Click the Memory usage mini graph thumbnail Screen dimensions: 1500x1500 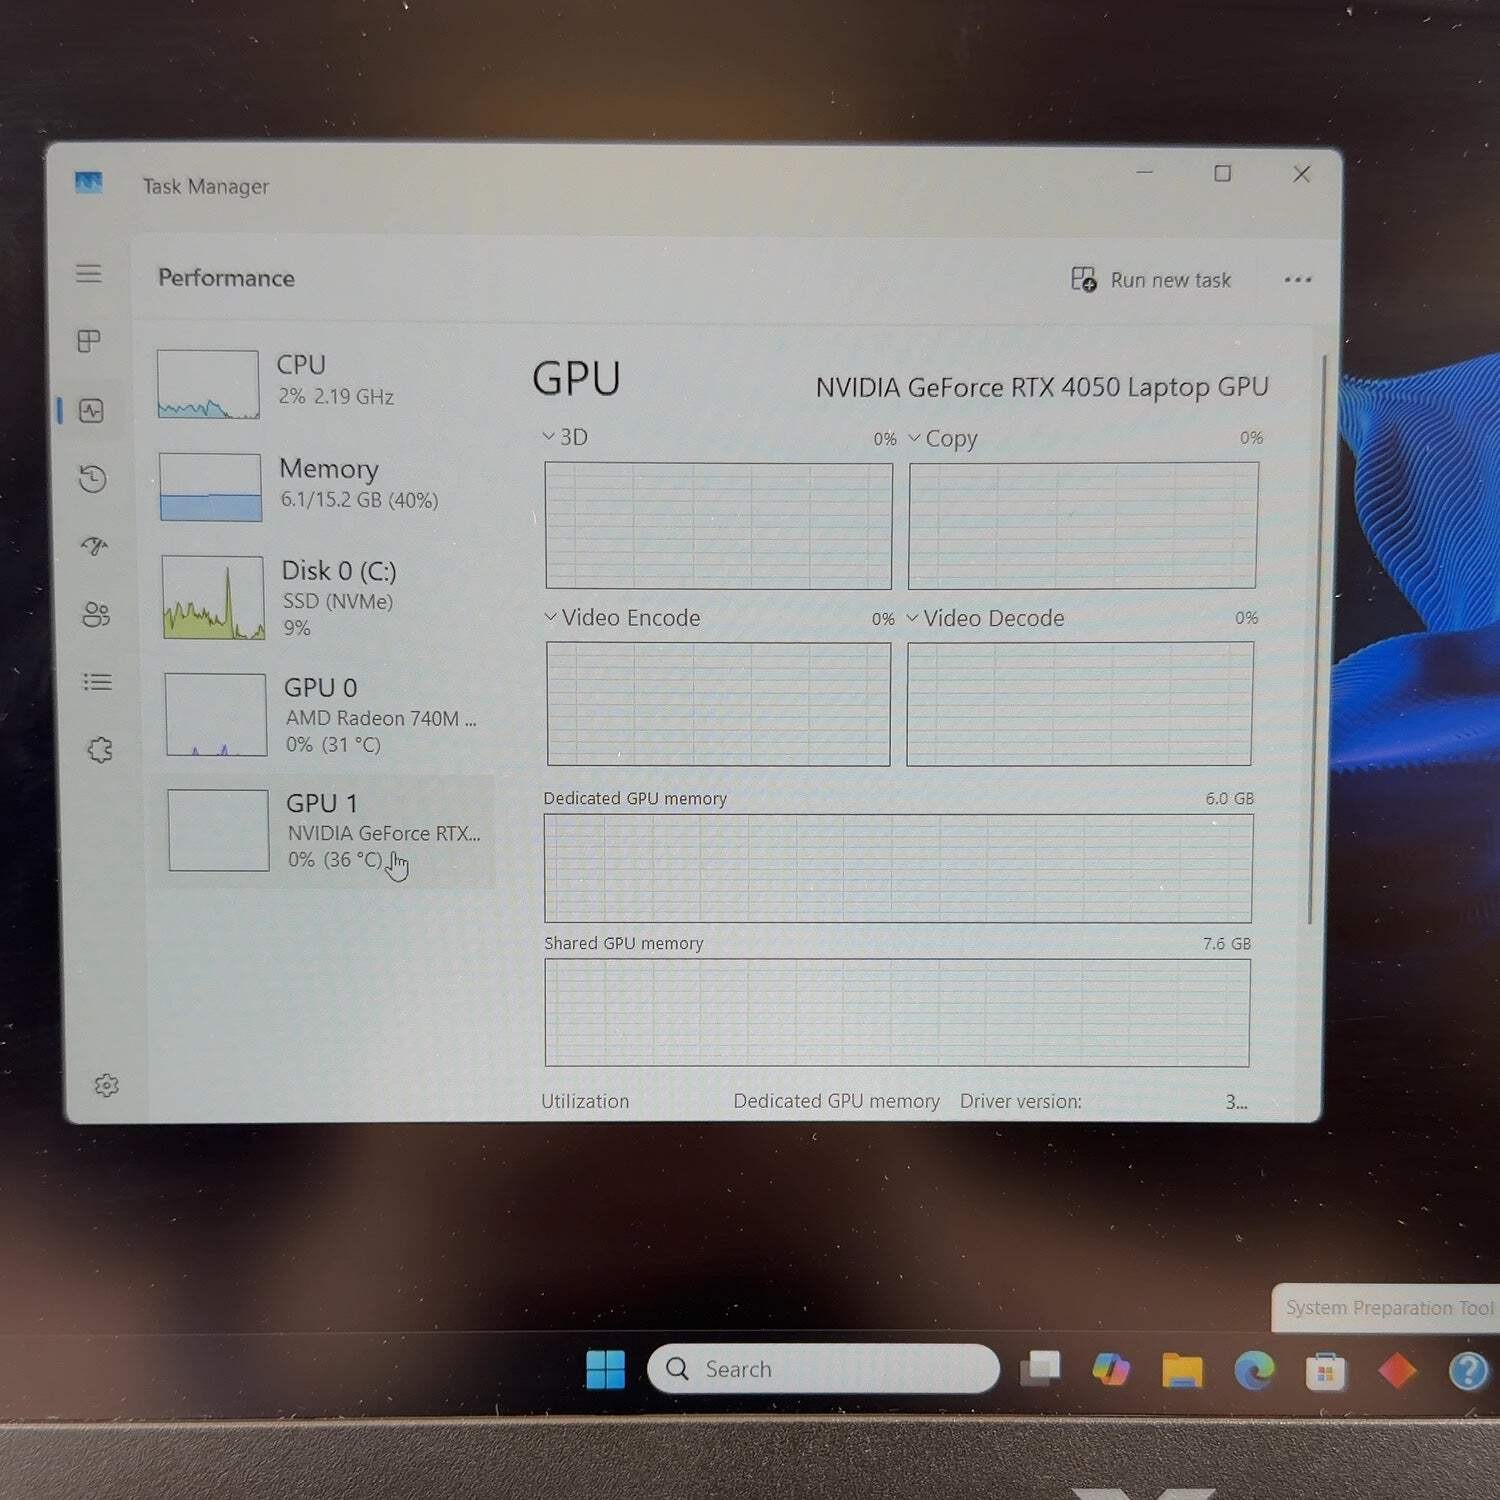pos(210,487)
